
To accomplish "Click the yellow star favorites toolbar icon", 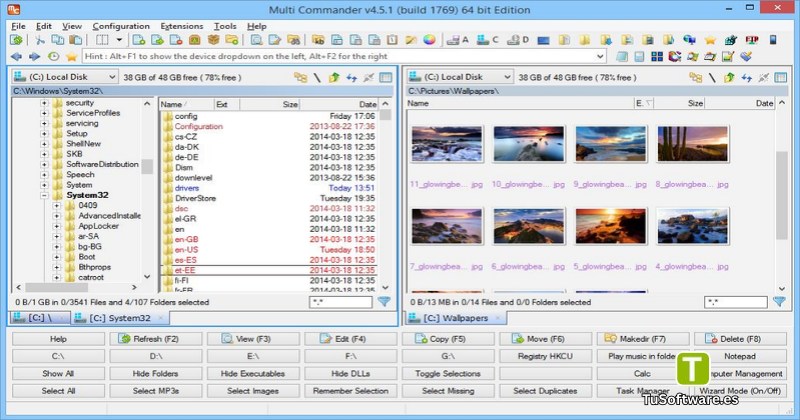I will (x=710, y=40).
